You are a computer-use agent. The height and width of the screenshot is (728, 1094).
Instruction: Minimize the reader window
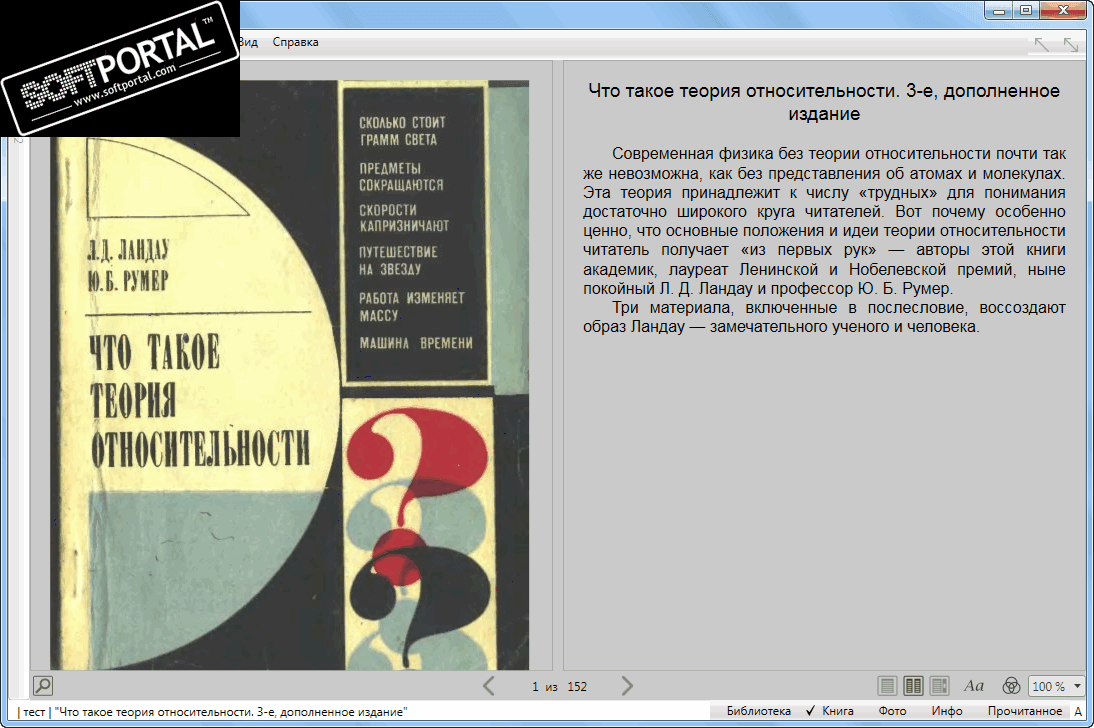(999, 10)
